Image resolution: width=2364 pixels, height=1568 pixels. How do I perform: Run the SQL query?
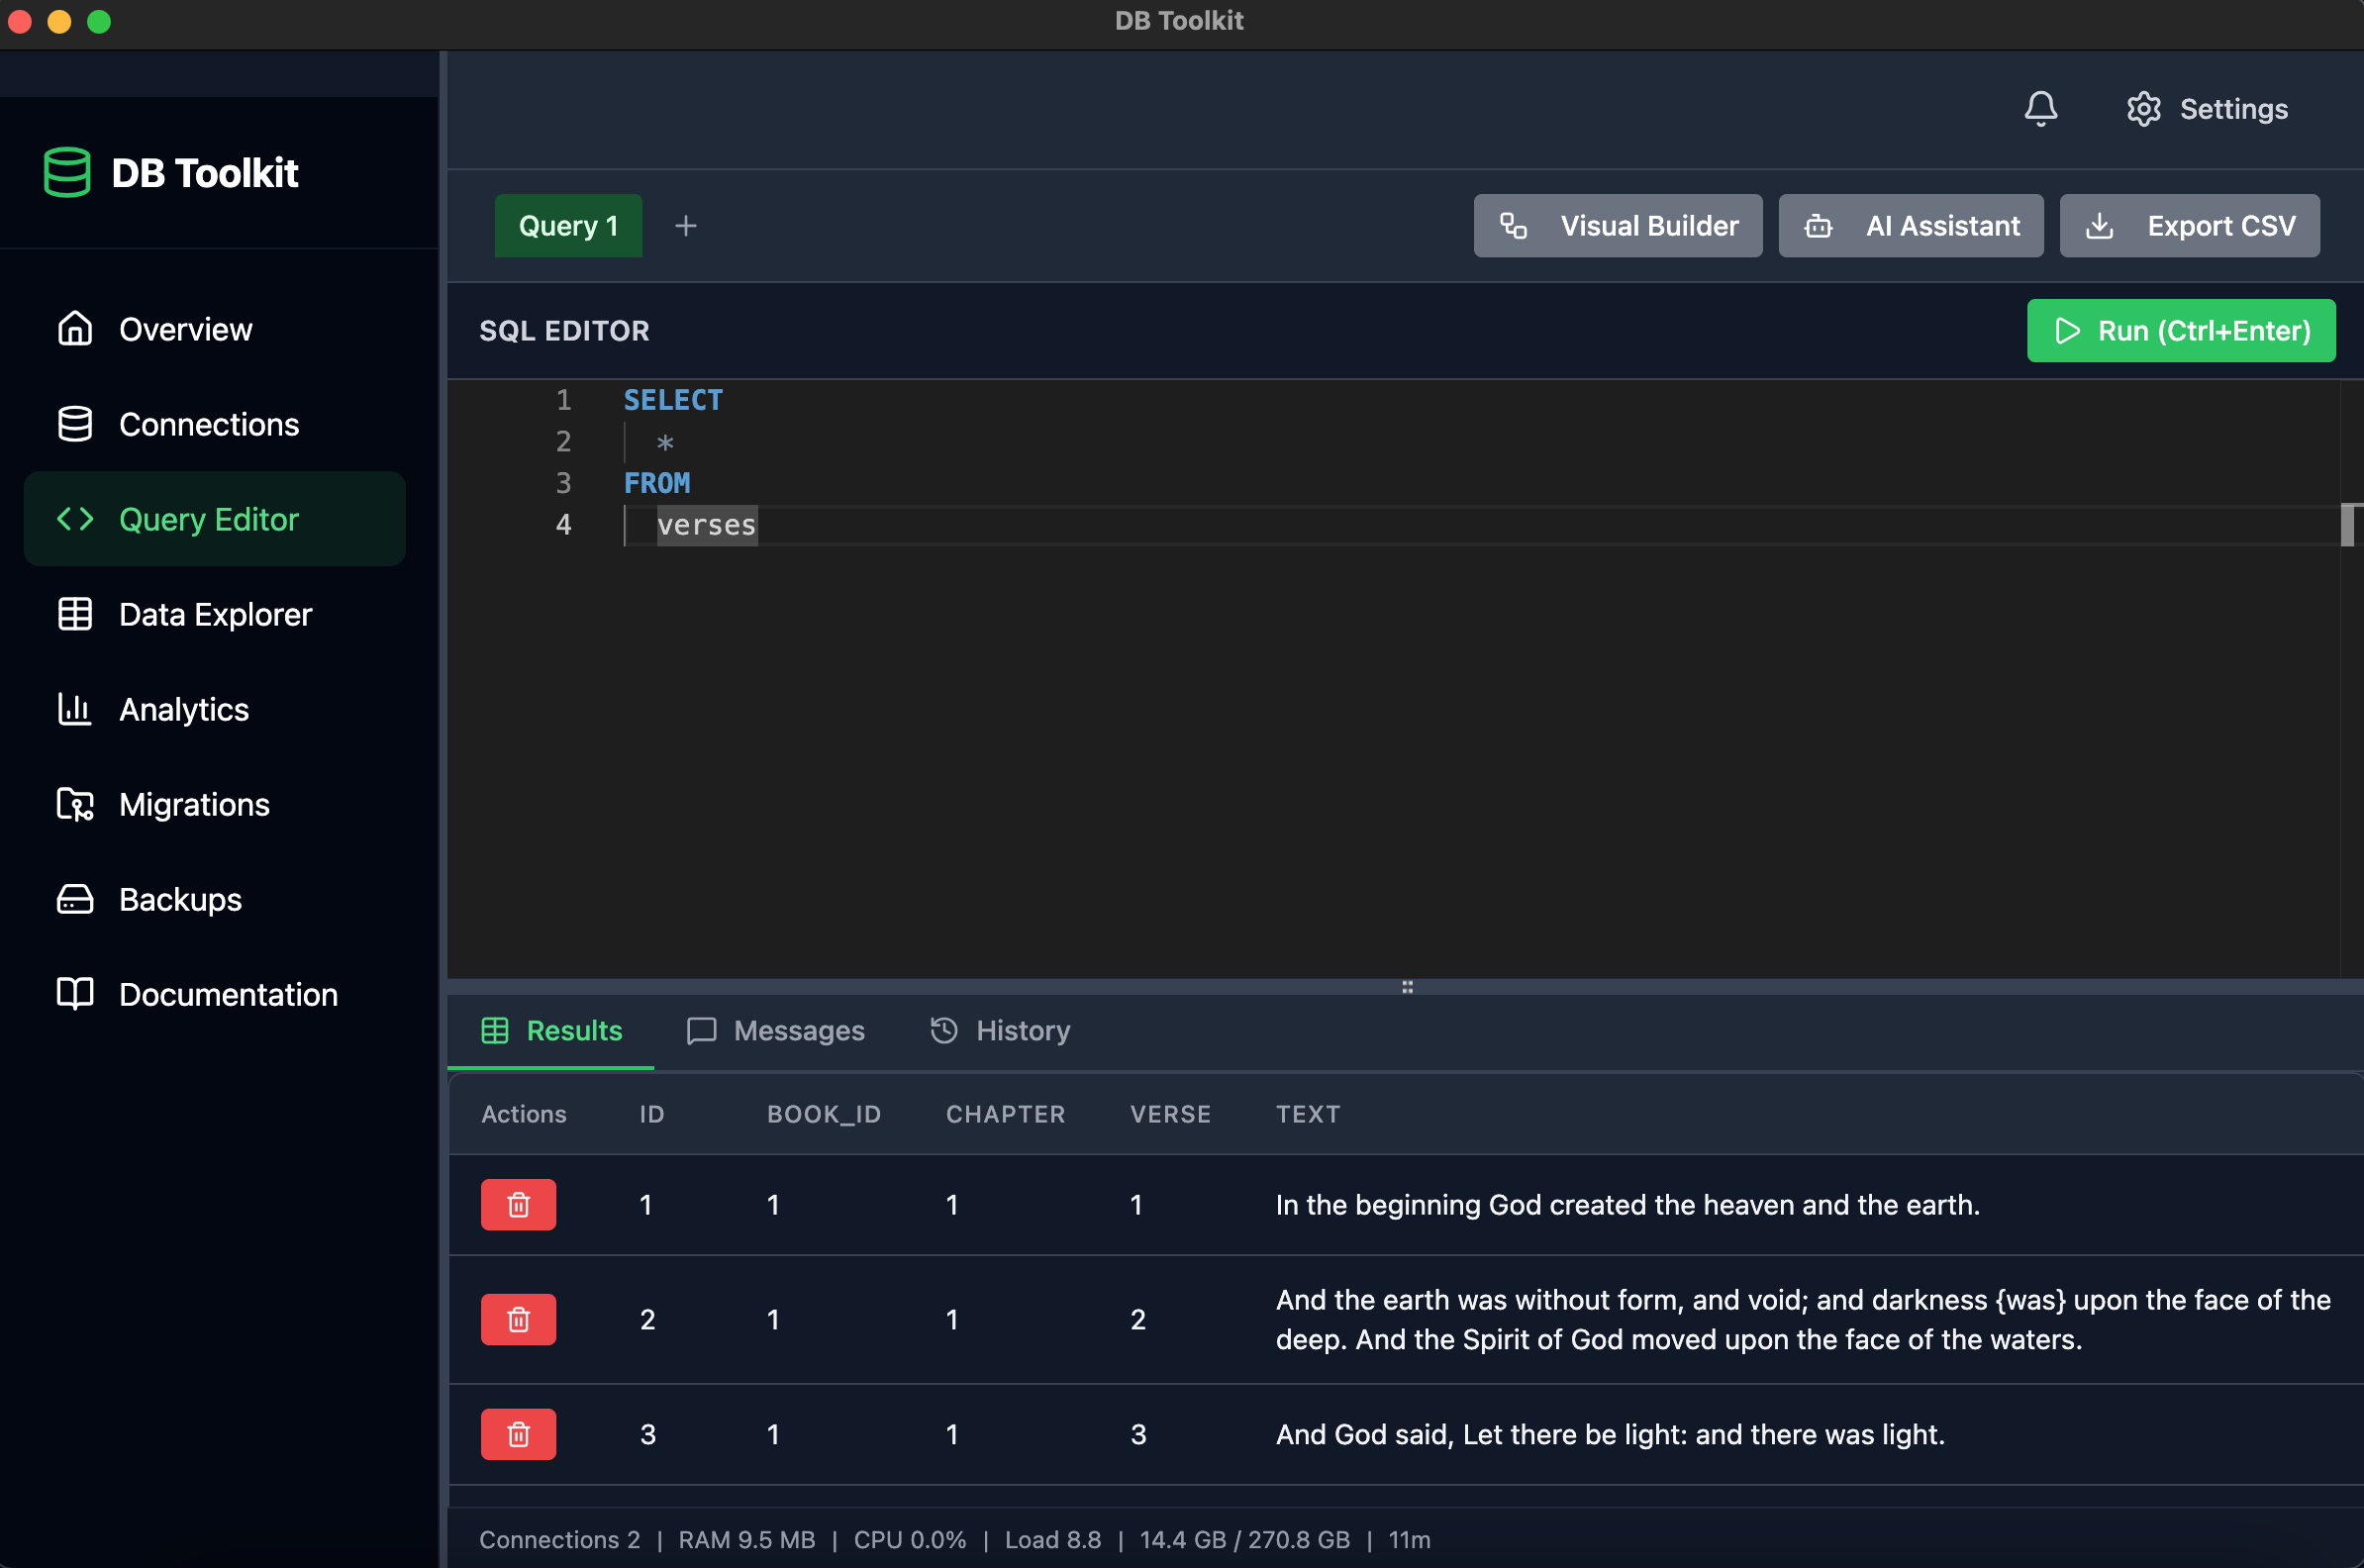point(2181,330)
